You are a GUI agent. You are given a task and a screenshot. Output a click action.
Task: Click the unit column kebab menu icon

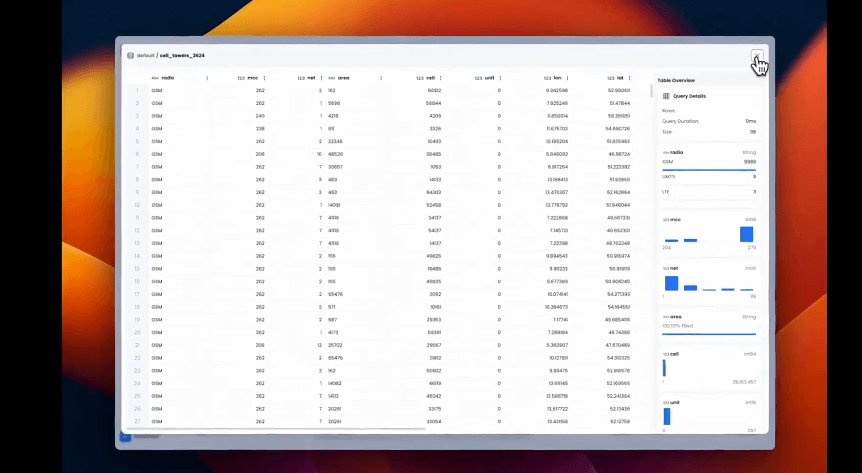tap(500, 77)
